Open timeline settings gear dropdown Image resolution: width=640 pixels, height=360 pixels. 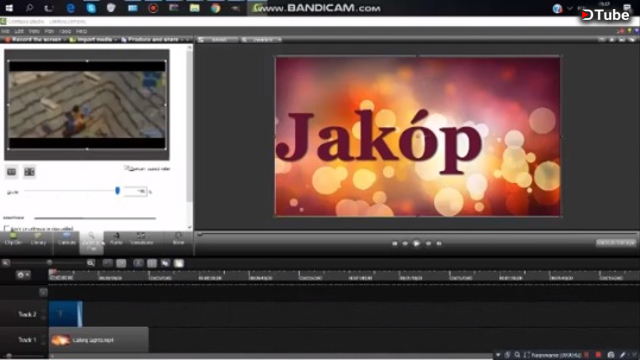tap(23, 275)
